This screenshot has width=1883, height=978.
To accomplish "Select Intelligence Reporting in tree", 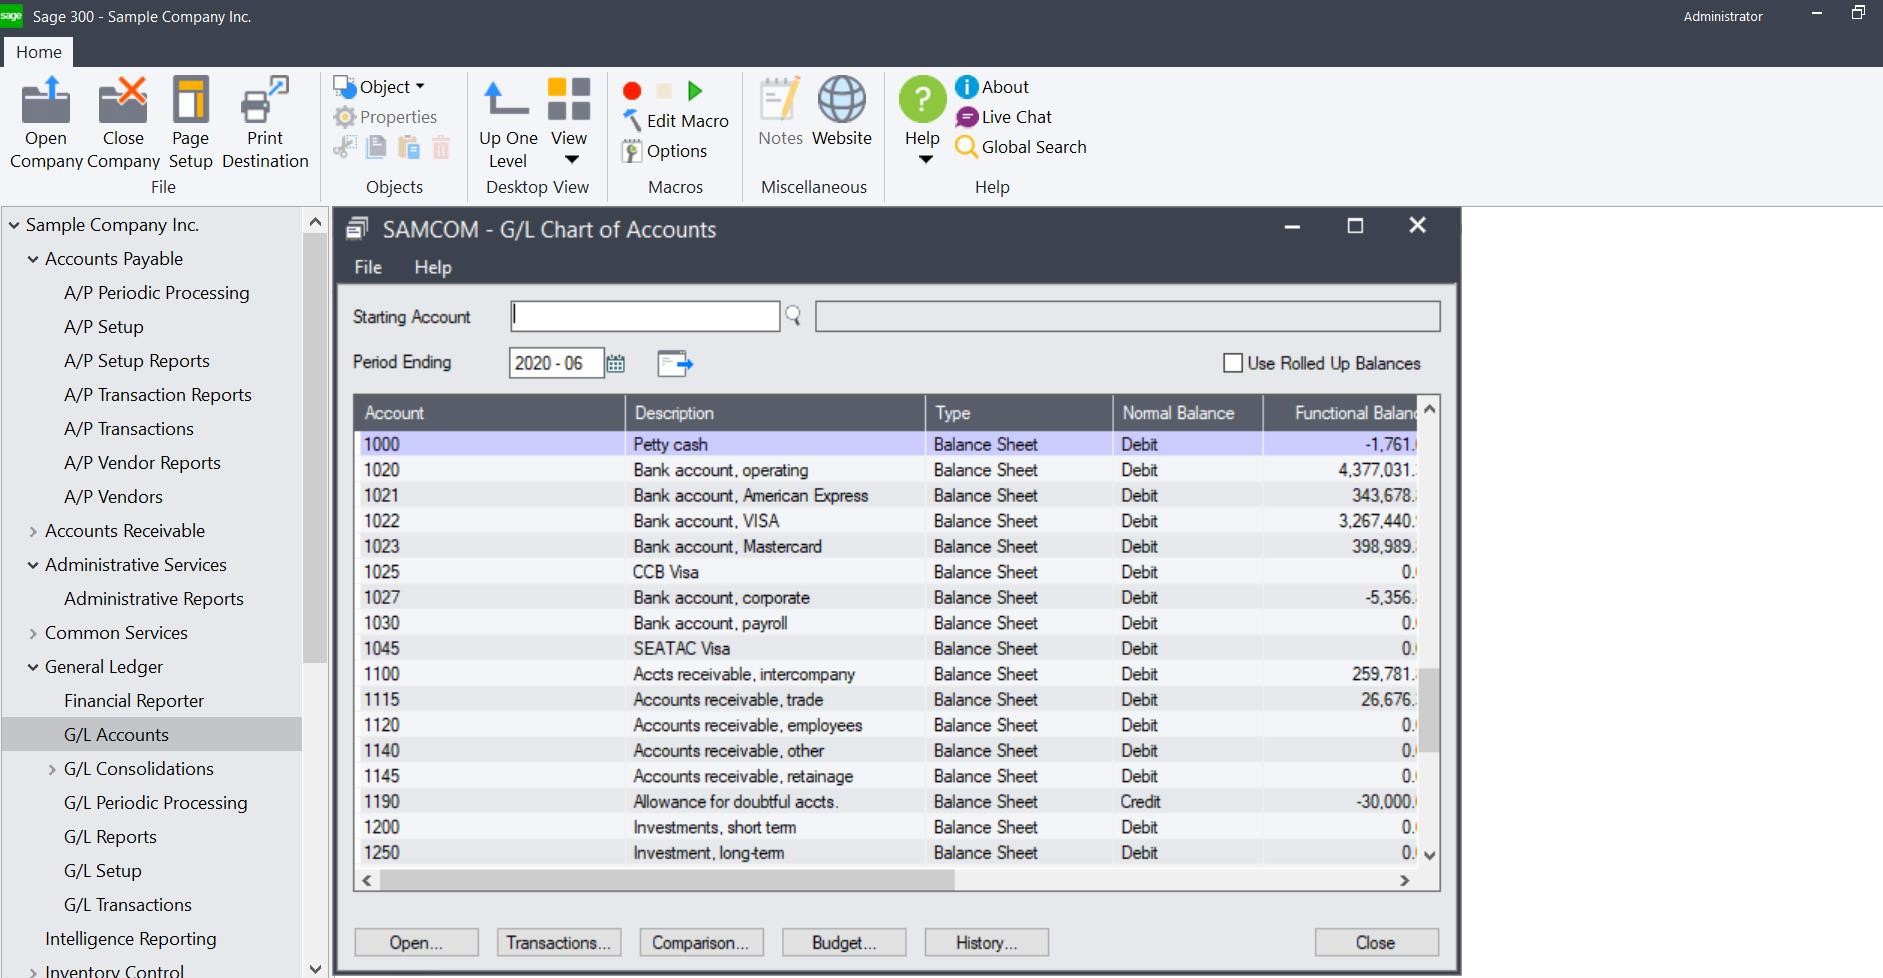I will click(131, 939).
